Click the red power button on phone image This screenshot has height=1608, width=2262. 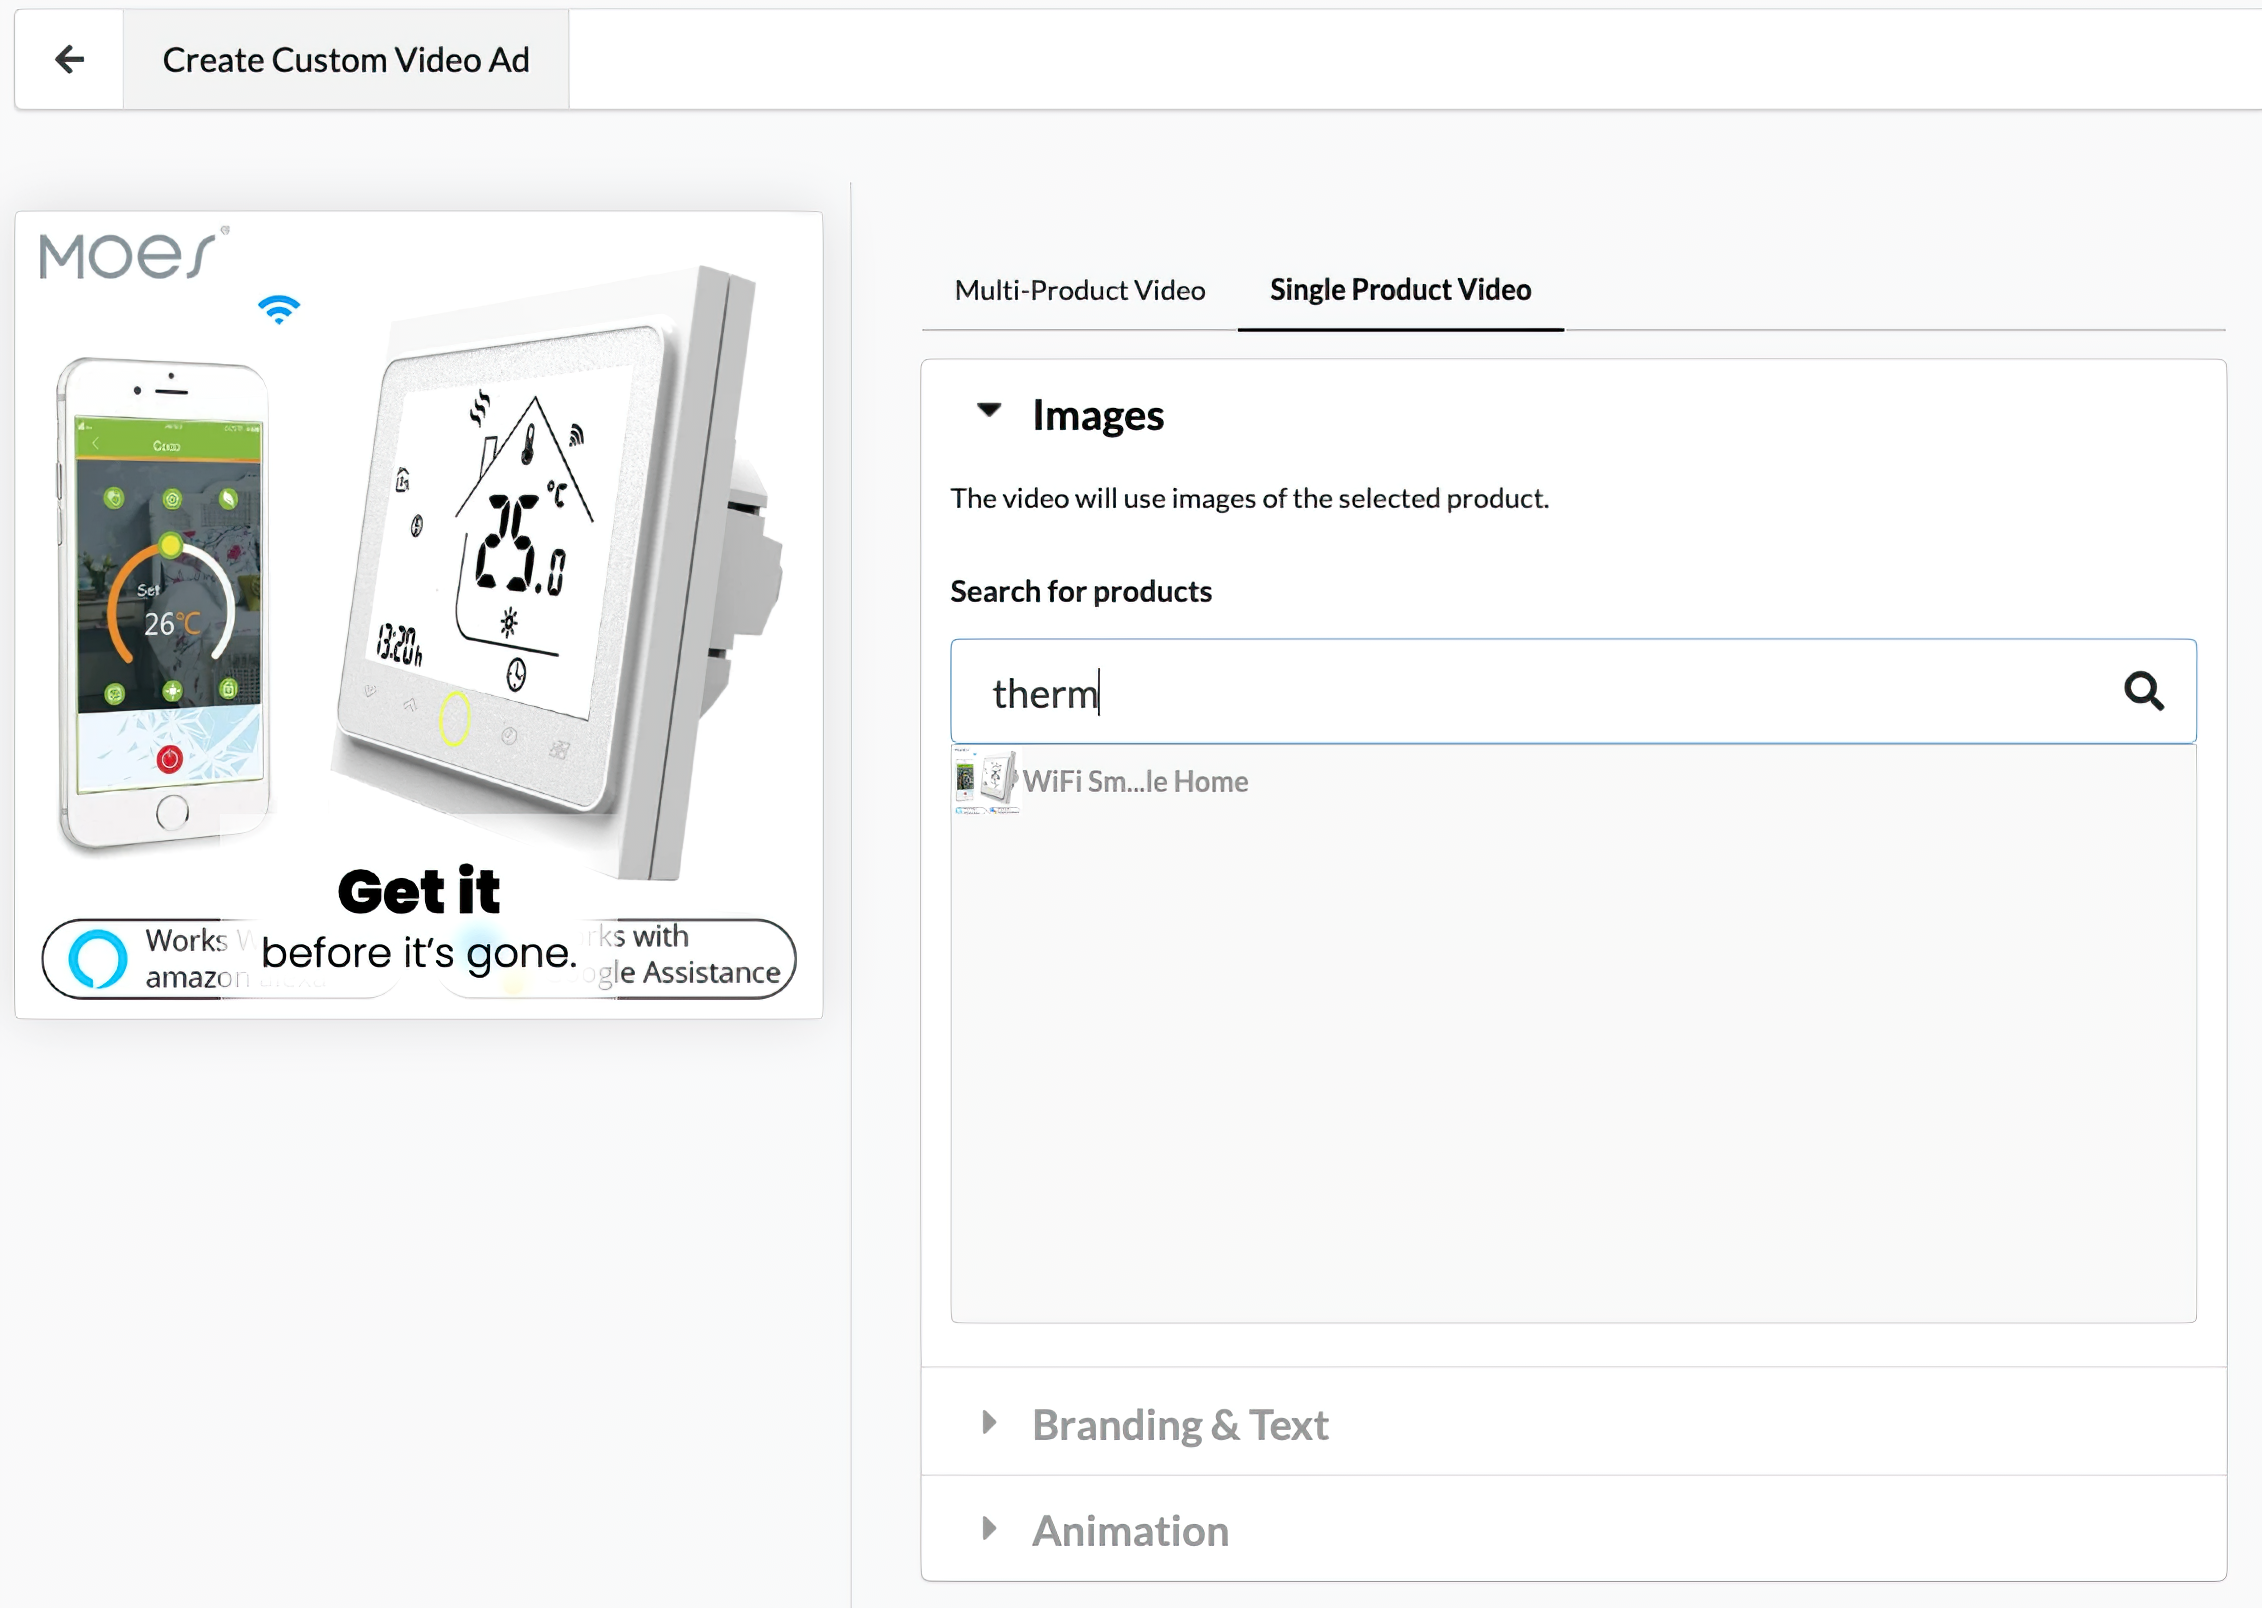tap(169, 760)
